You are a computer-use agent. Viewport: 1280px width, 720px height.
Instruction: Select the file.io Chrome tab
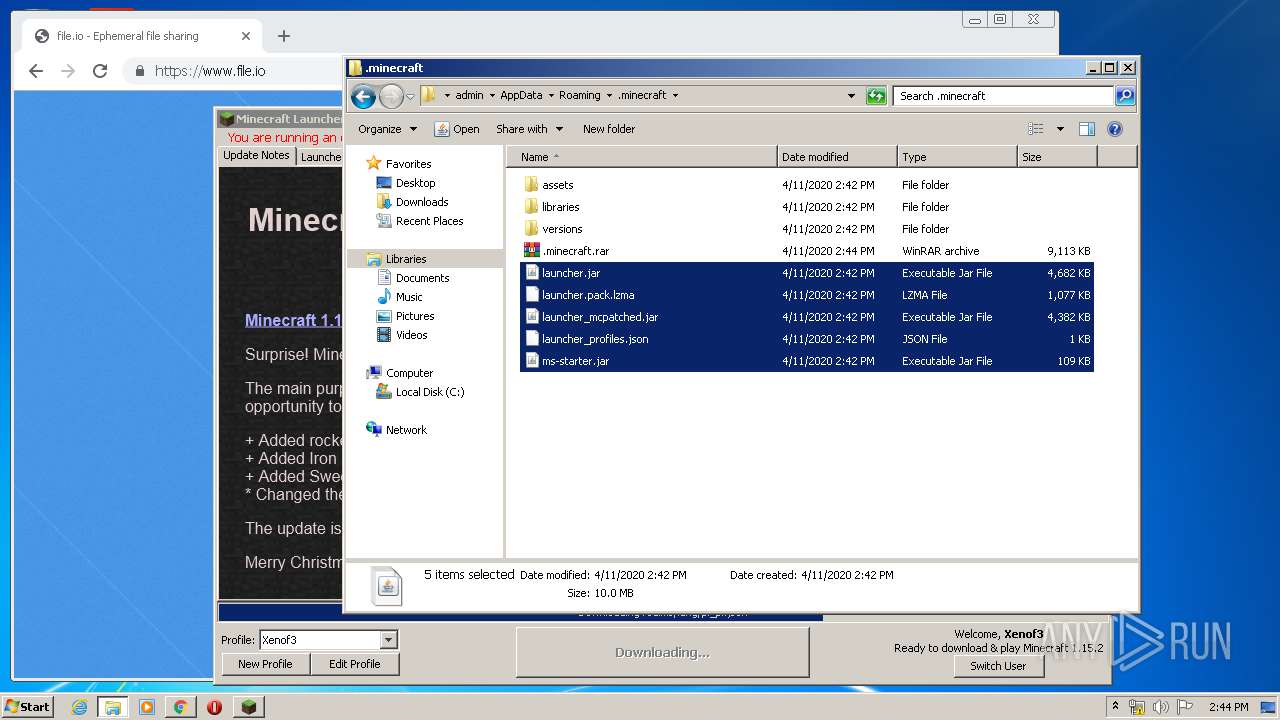point(143,36)
